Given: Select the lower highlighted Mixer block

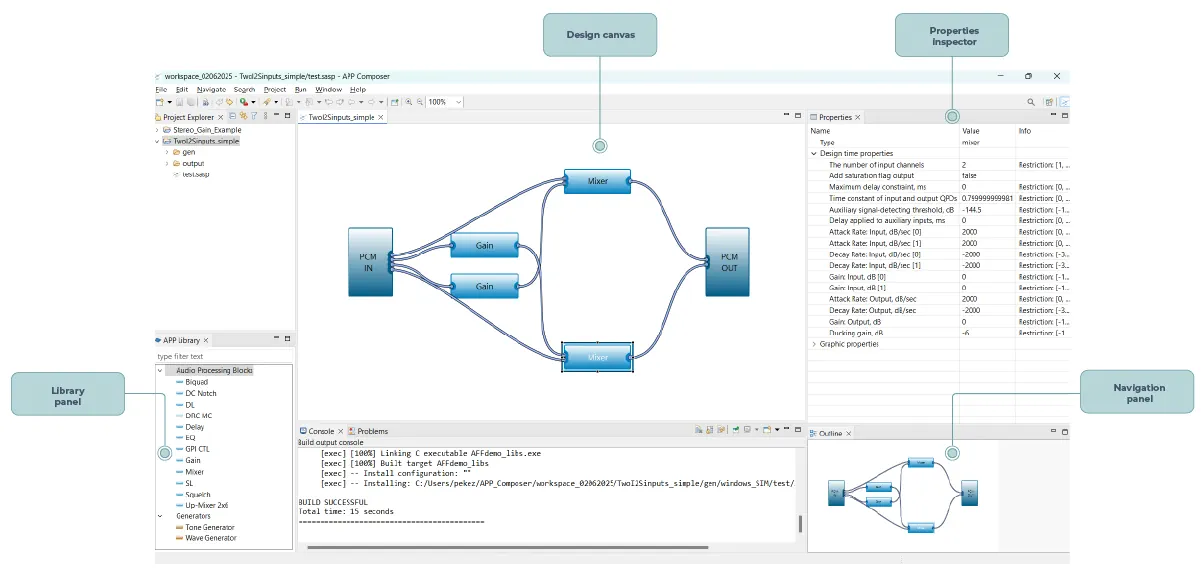Looking at the screenshot, I should (x=598, y=357).
